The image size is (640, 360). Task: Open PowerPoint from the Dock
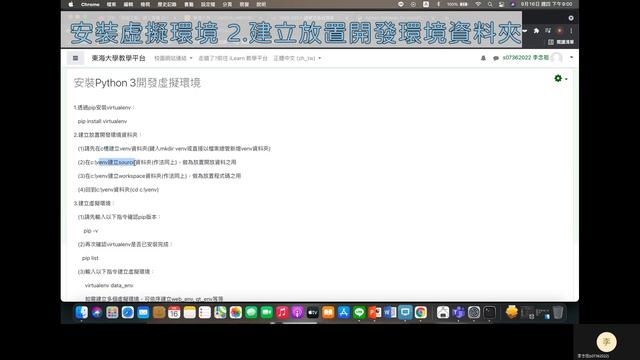pos(375,313)
